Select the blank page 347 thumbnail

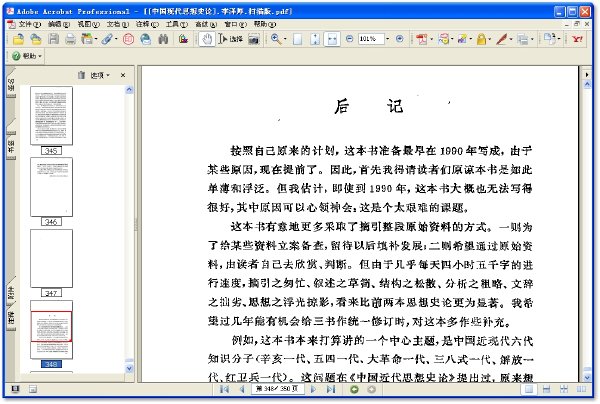point(51,258)
